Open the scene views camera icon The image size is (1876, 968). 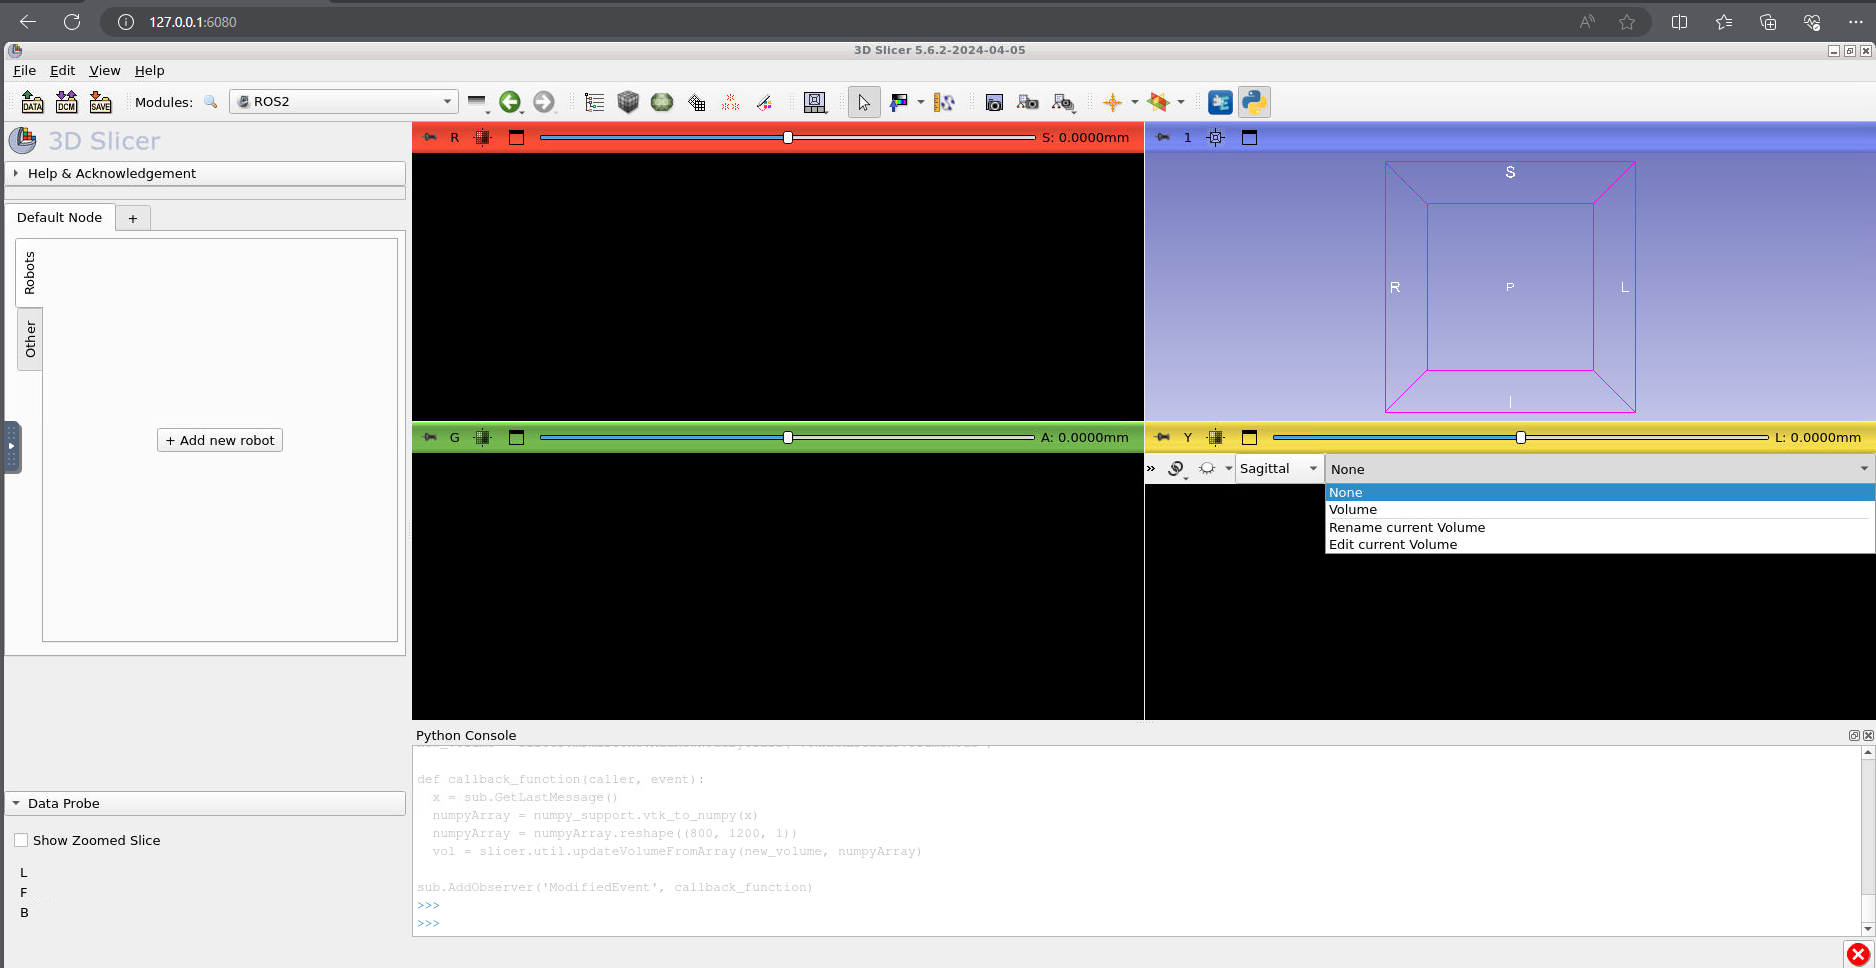[x=1028, y=102]
